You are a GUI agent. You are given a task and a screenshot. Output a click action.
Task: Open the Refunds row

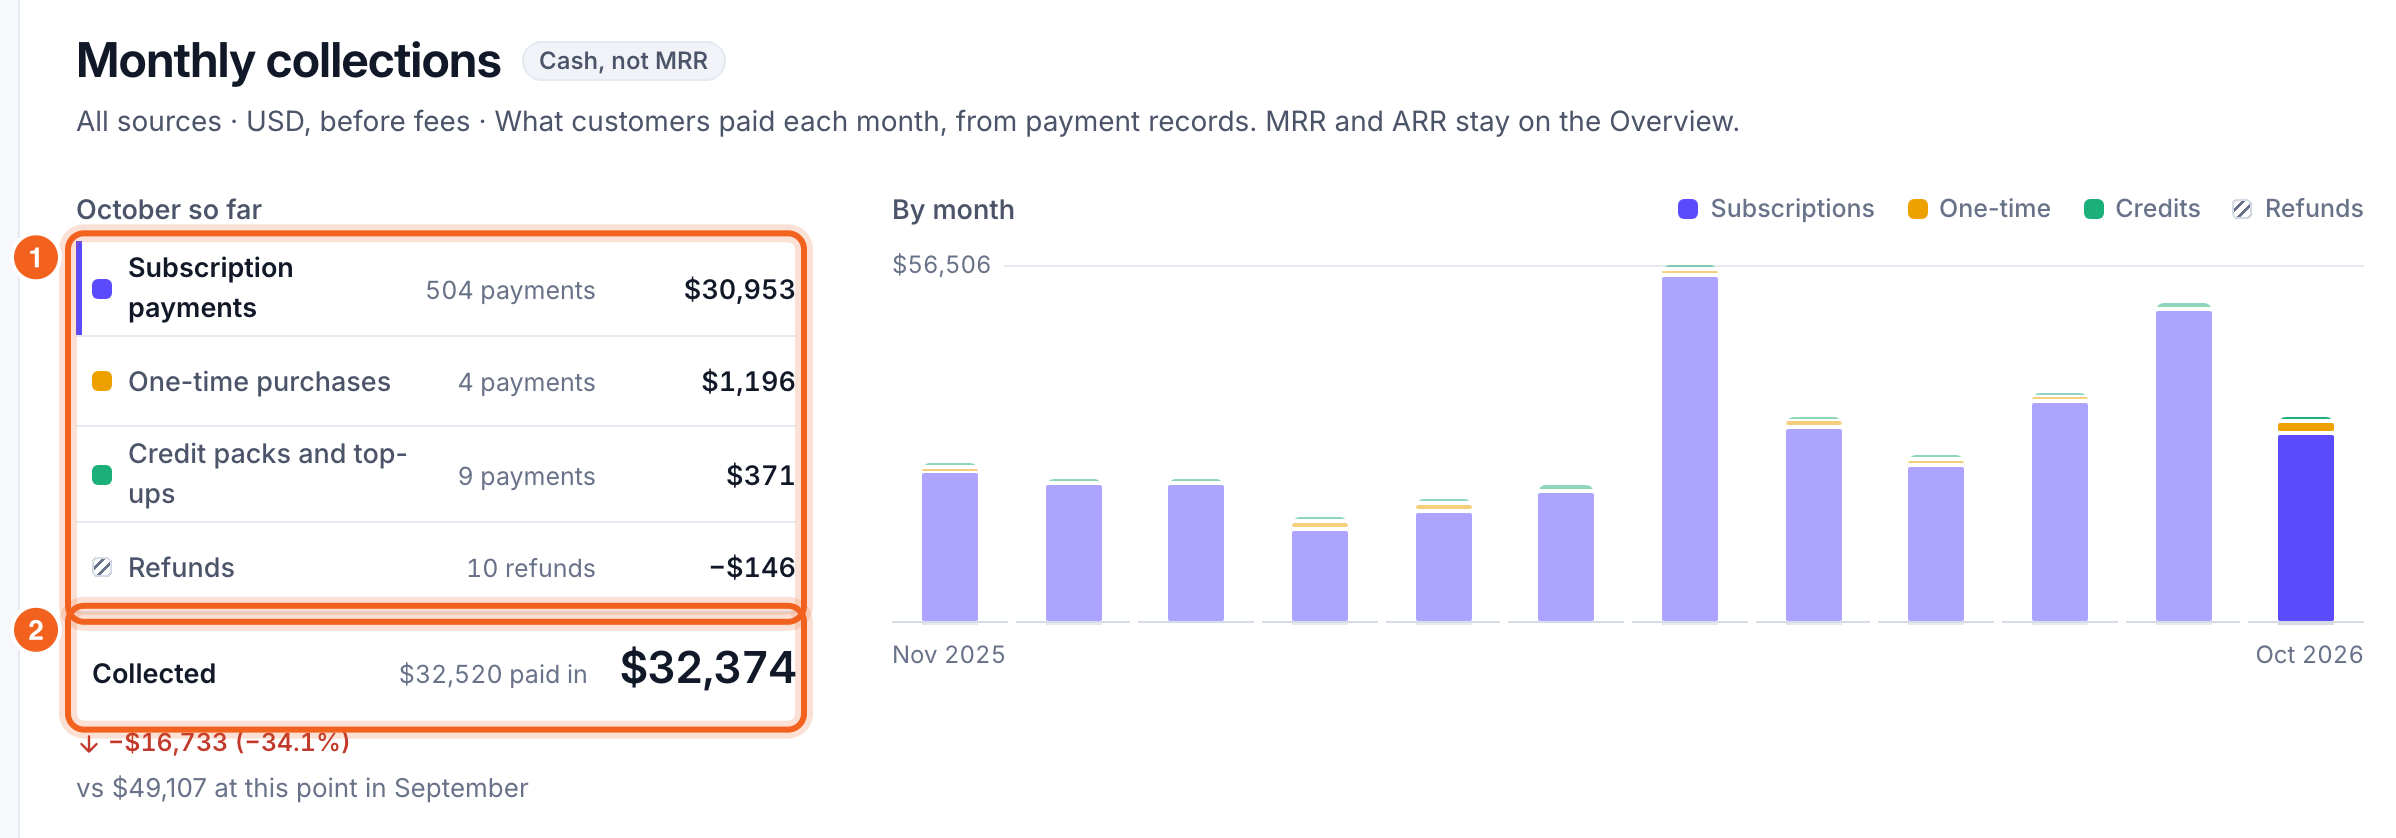[436, 567]
